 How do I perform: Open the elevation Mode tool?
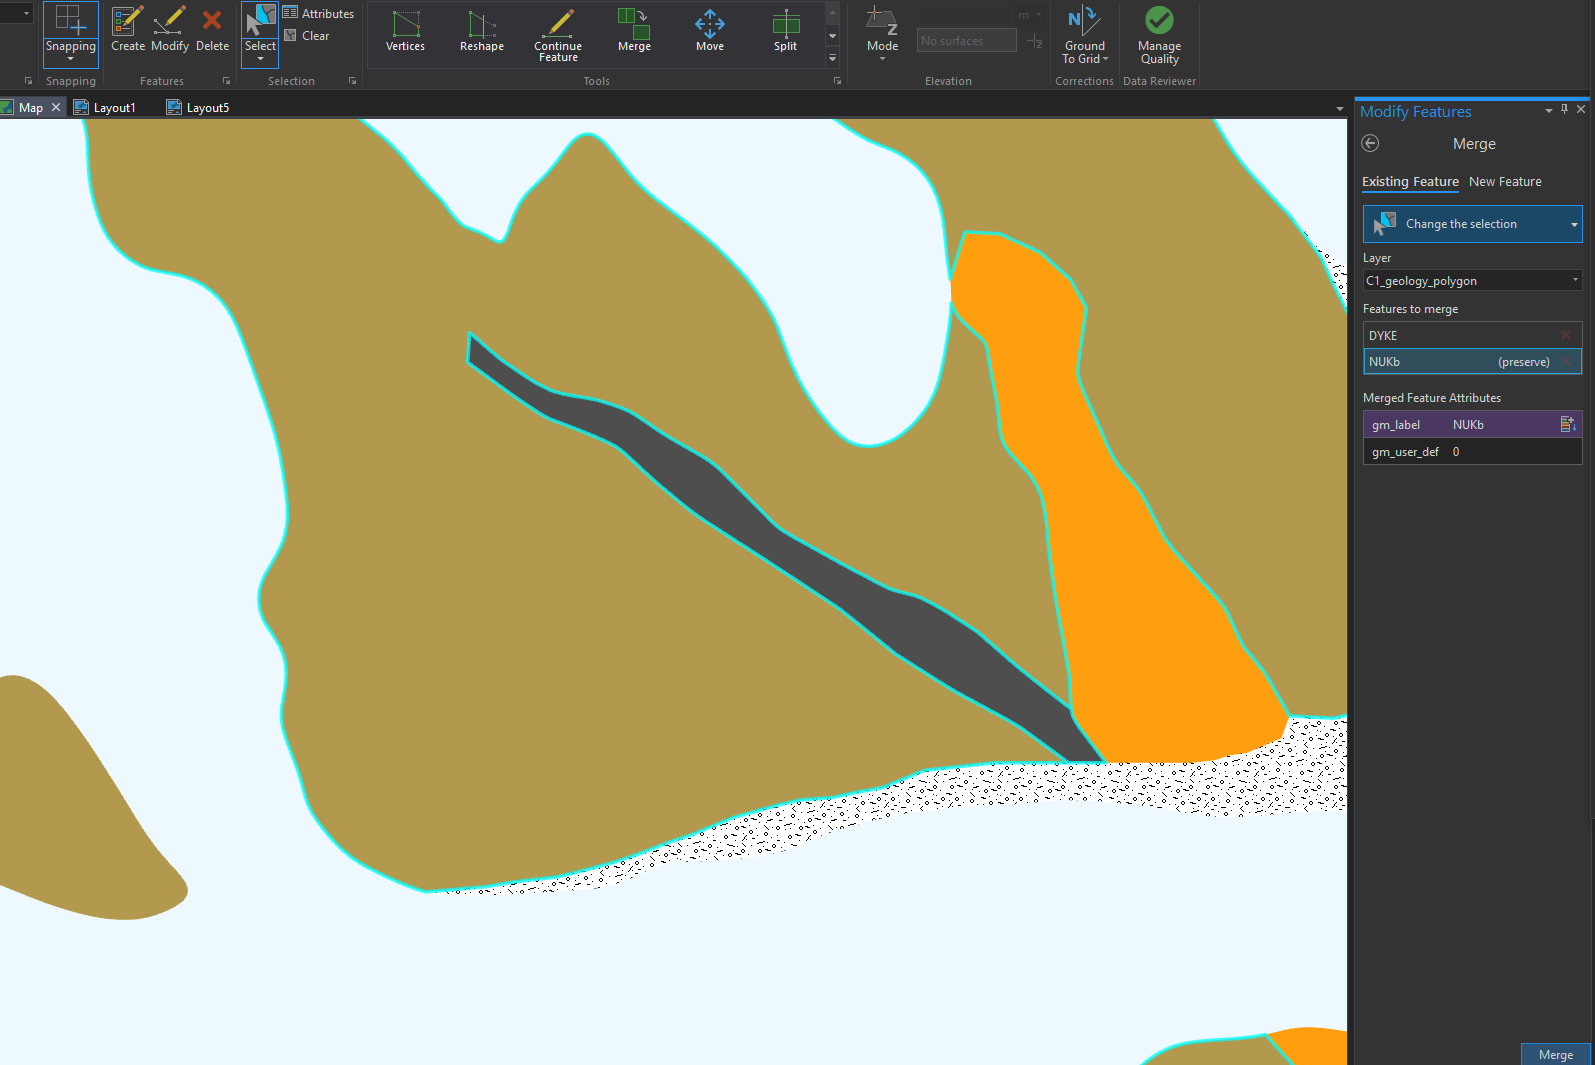(882, 33)
